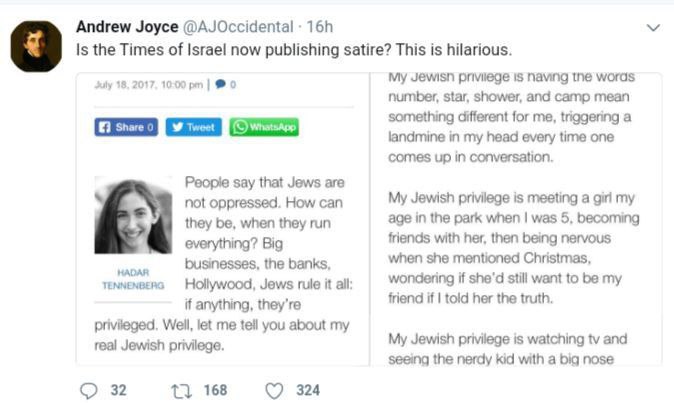Click the 16h timestamp
Screen dimensions: 674x403
(x=319, y=27)
